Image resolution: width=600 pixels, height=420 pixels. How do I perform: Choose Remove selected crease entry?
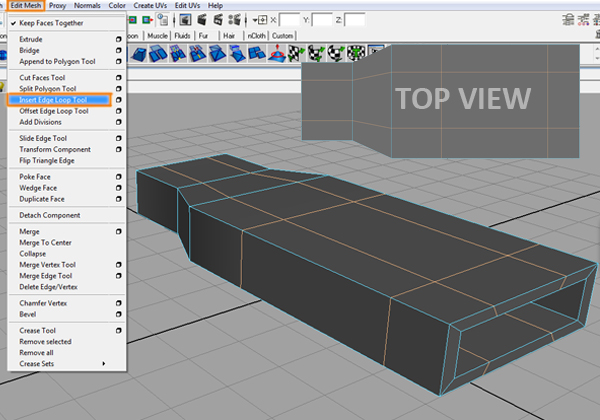[x=45, y=341]
